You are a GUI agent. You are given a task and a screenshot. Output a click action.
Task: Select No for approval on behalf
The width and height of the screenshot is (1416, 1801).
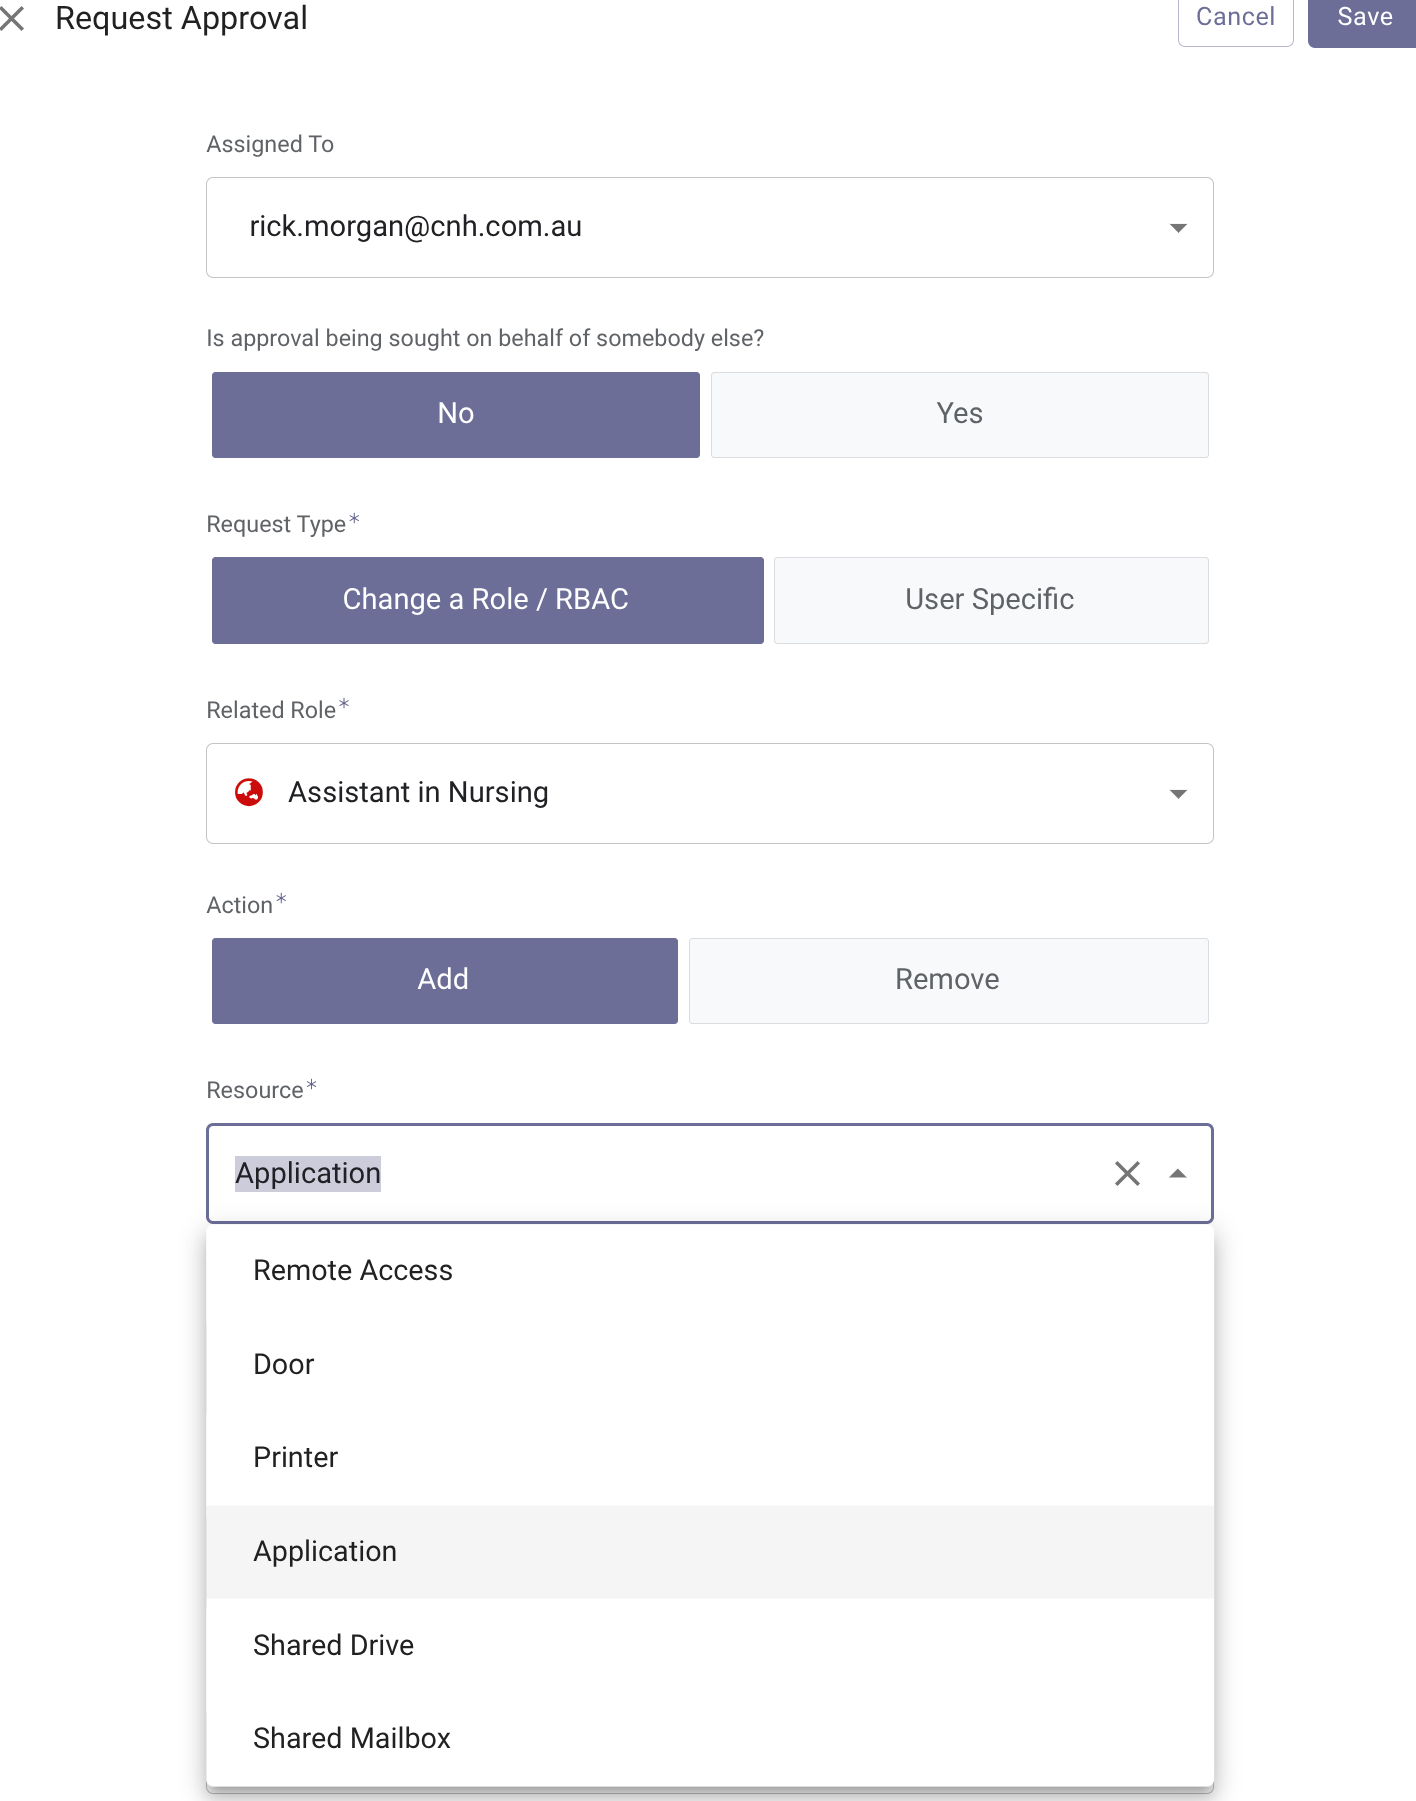coord(455,414)
